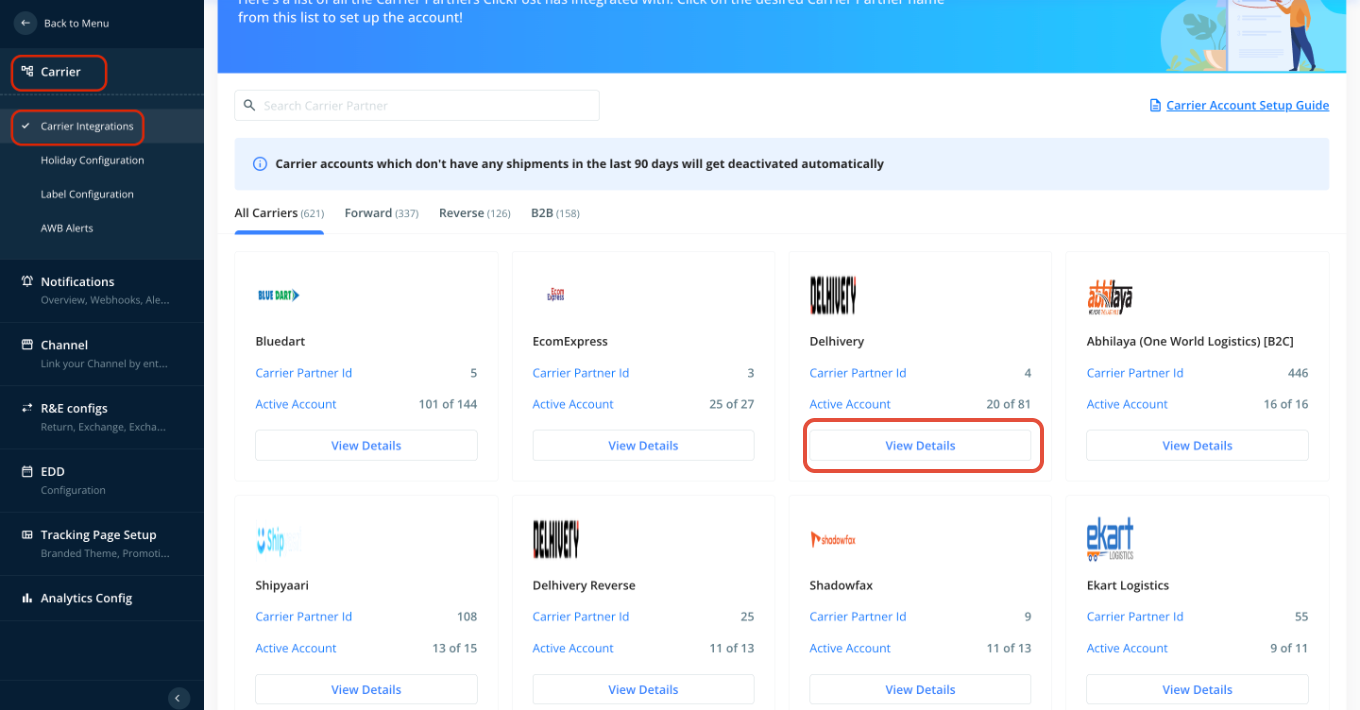
Task: View Details for Abhilaya One World Logistics
Action: [x=1197, y=445]
